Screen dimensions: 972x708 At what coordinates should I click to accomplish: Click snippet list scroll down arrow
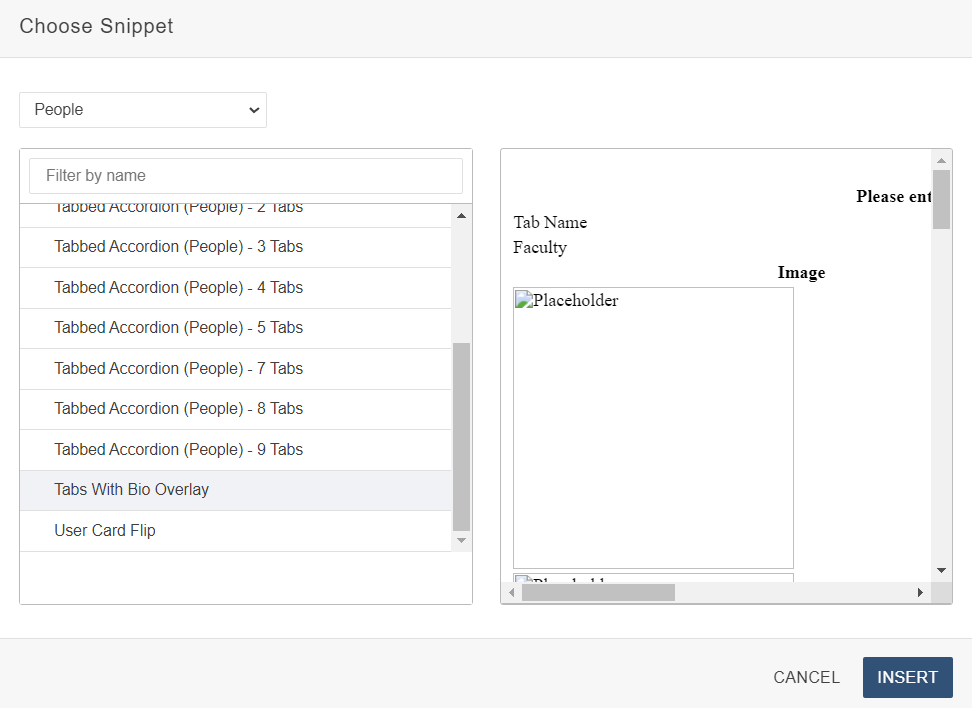coord(461,540)
